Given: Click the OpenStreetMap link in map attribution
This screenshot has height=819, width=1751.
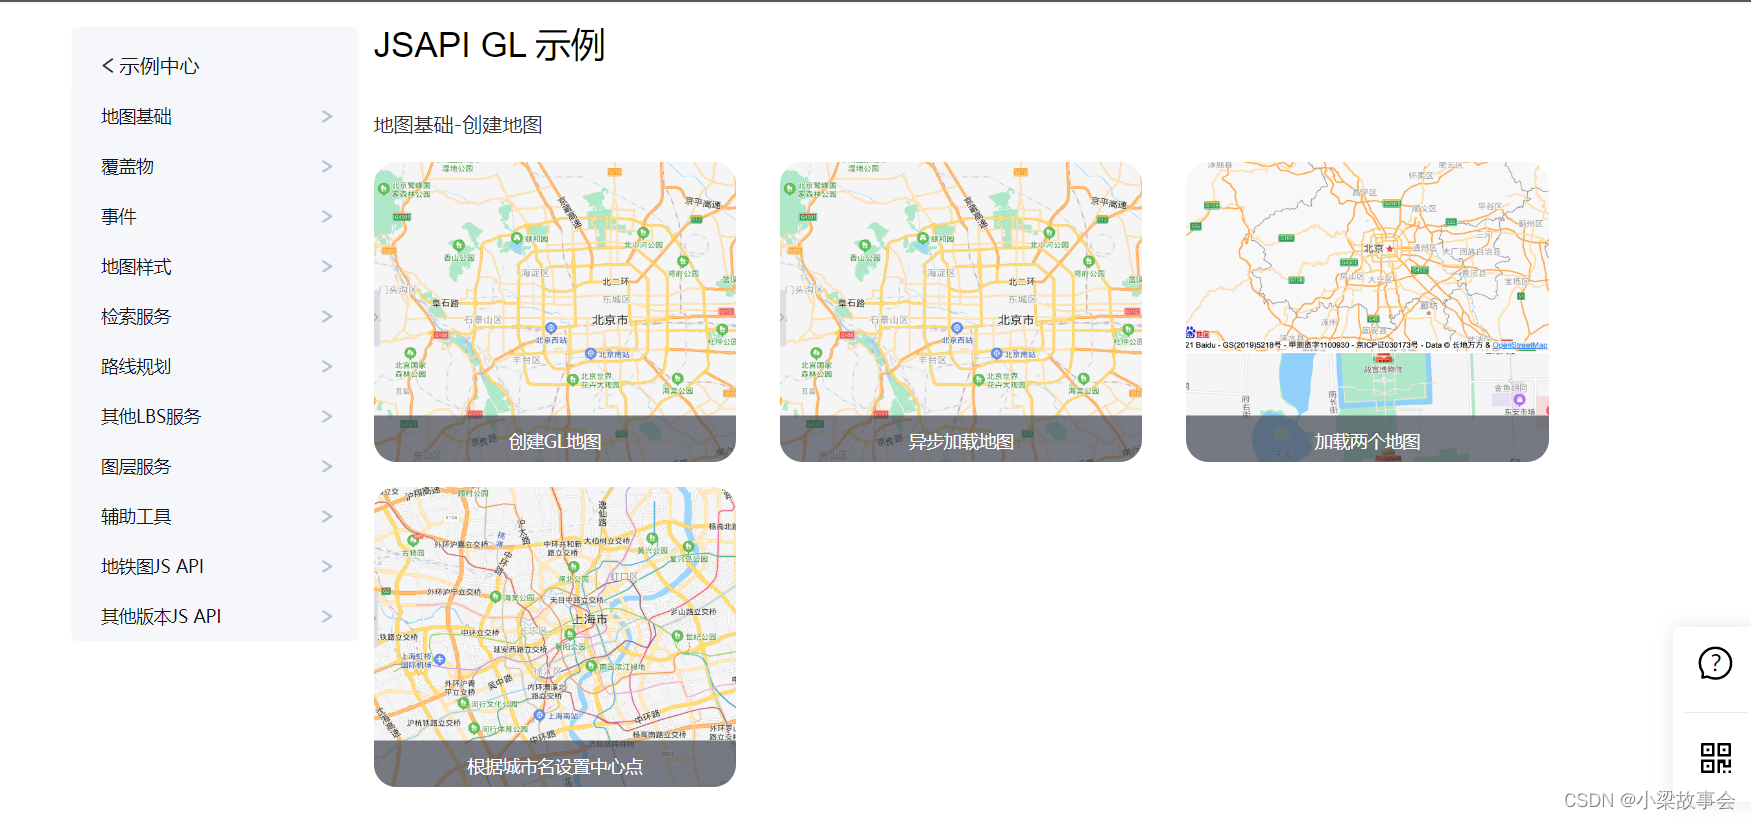Looking at the screenshot, I should [x=1519, y=345].
